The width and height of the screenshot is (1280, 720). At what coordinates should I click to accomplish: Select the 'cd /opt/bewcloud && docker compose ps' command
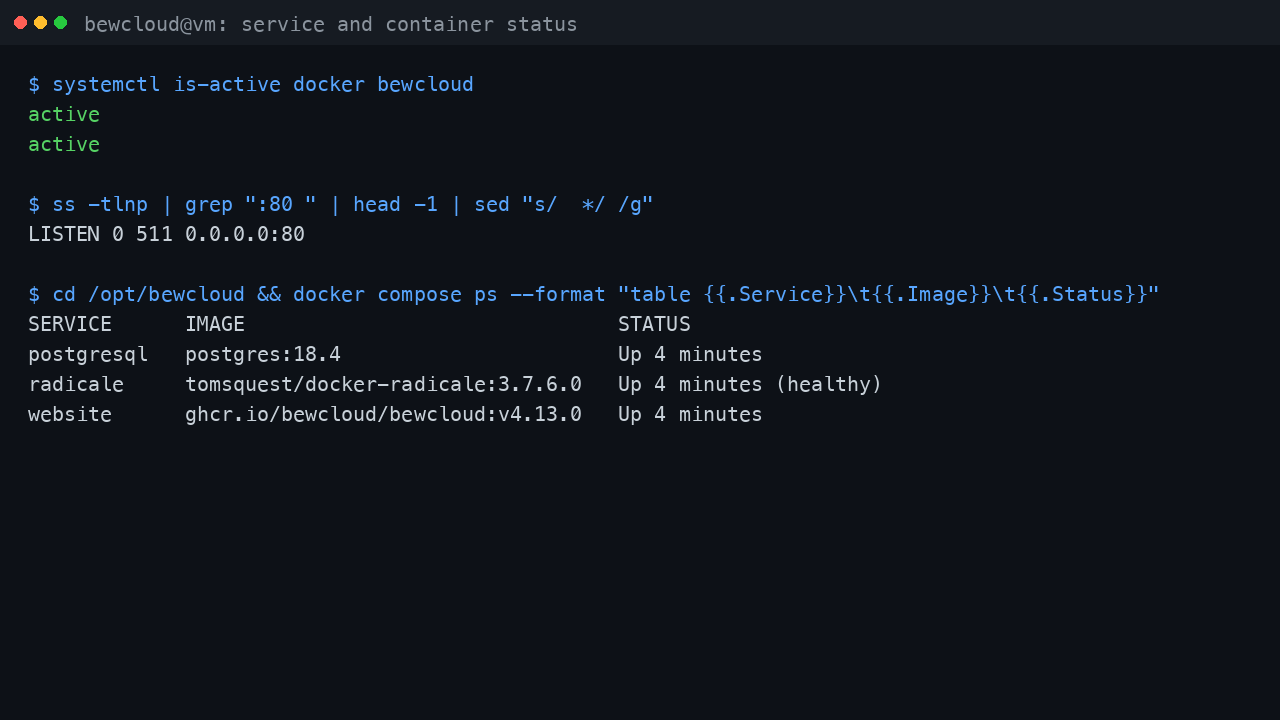point(594,295)
